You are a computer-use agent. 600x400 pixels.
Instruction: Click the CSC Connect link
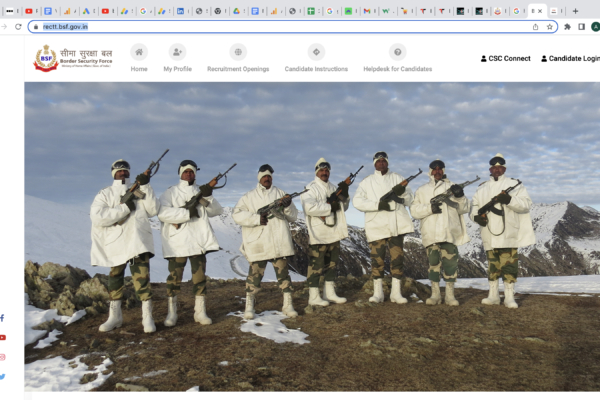tap(505, 59)
